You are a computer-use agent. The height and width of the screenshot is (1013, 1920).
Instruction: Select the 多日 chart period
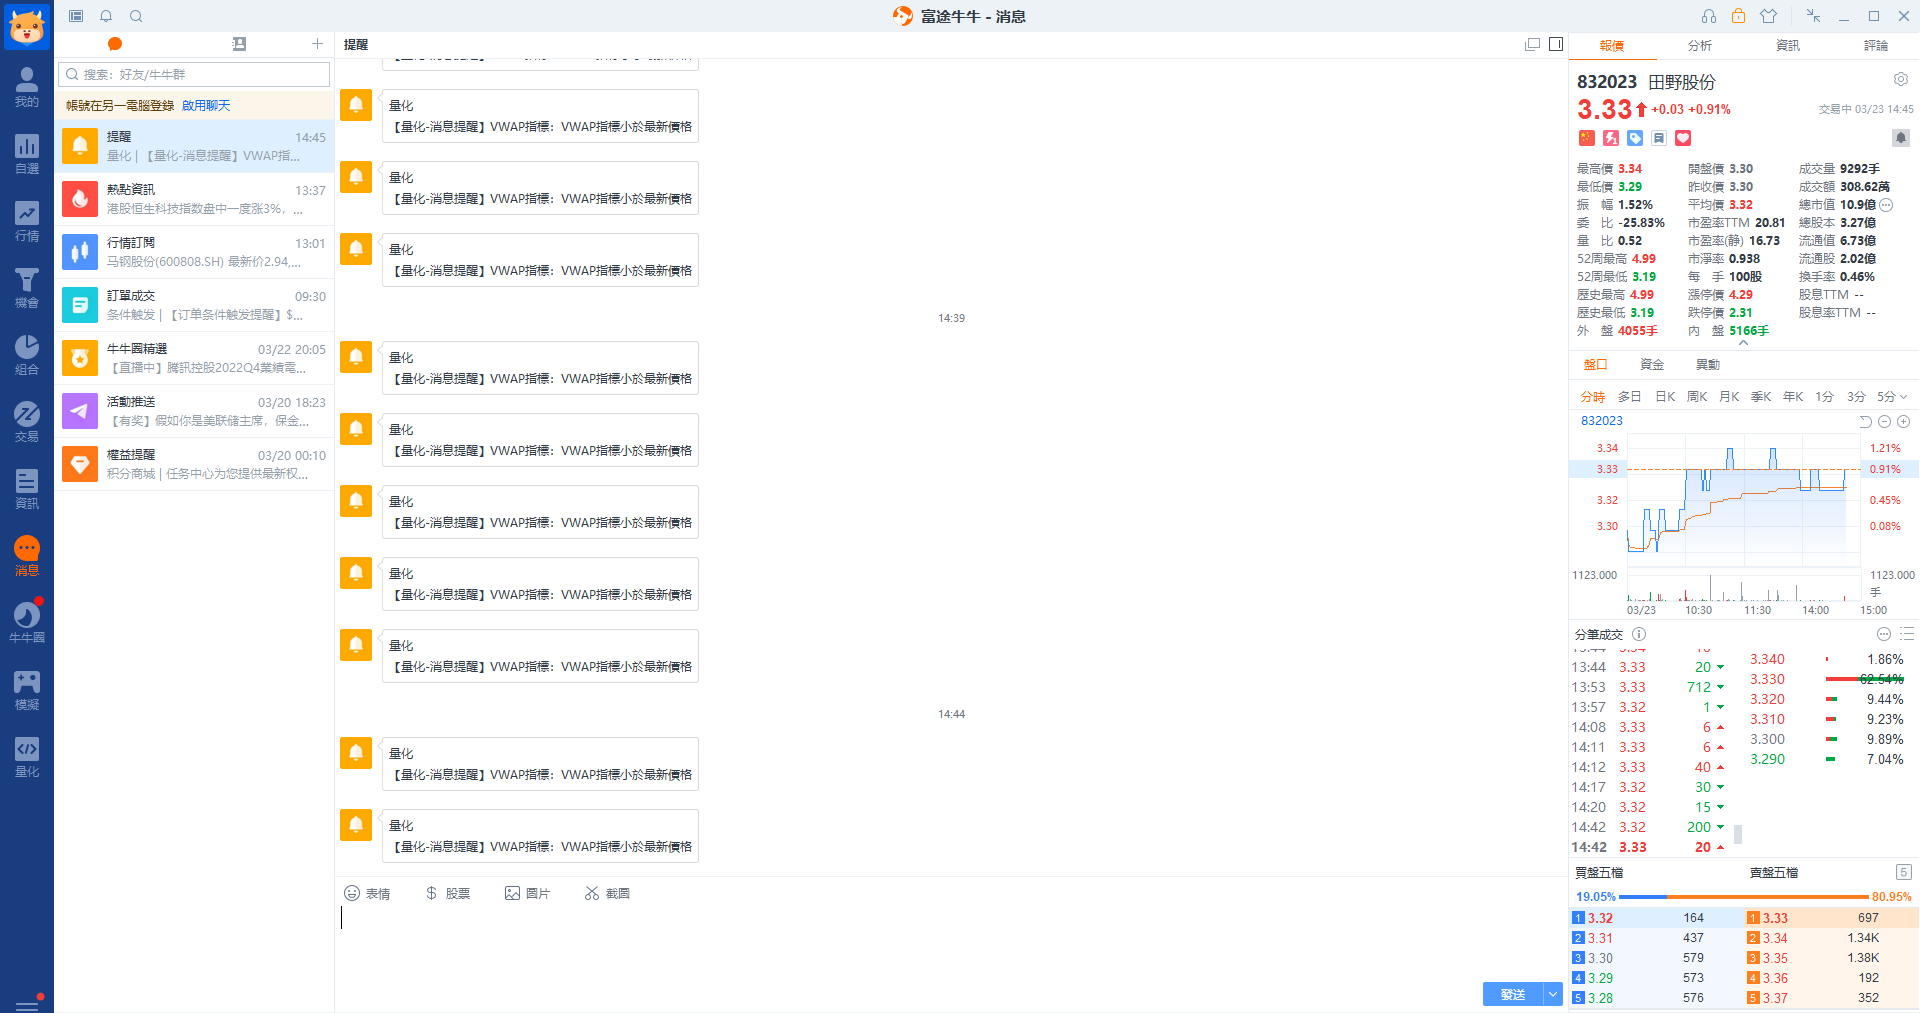click(x=1630, y=397)
